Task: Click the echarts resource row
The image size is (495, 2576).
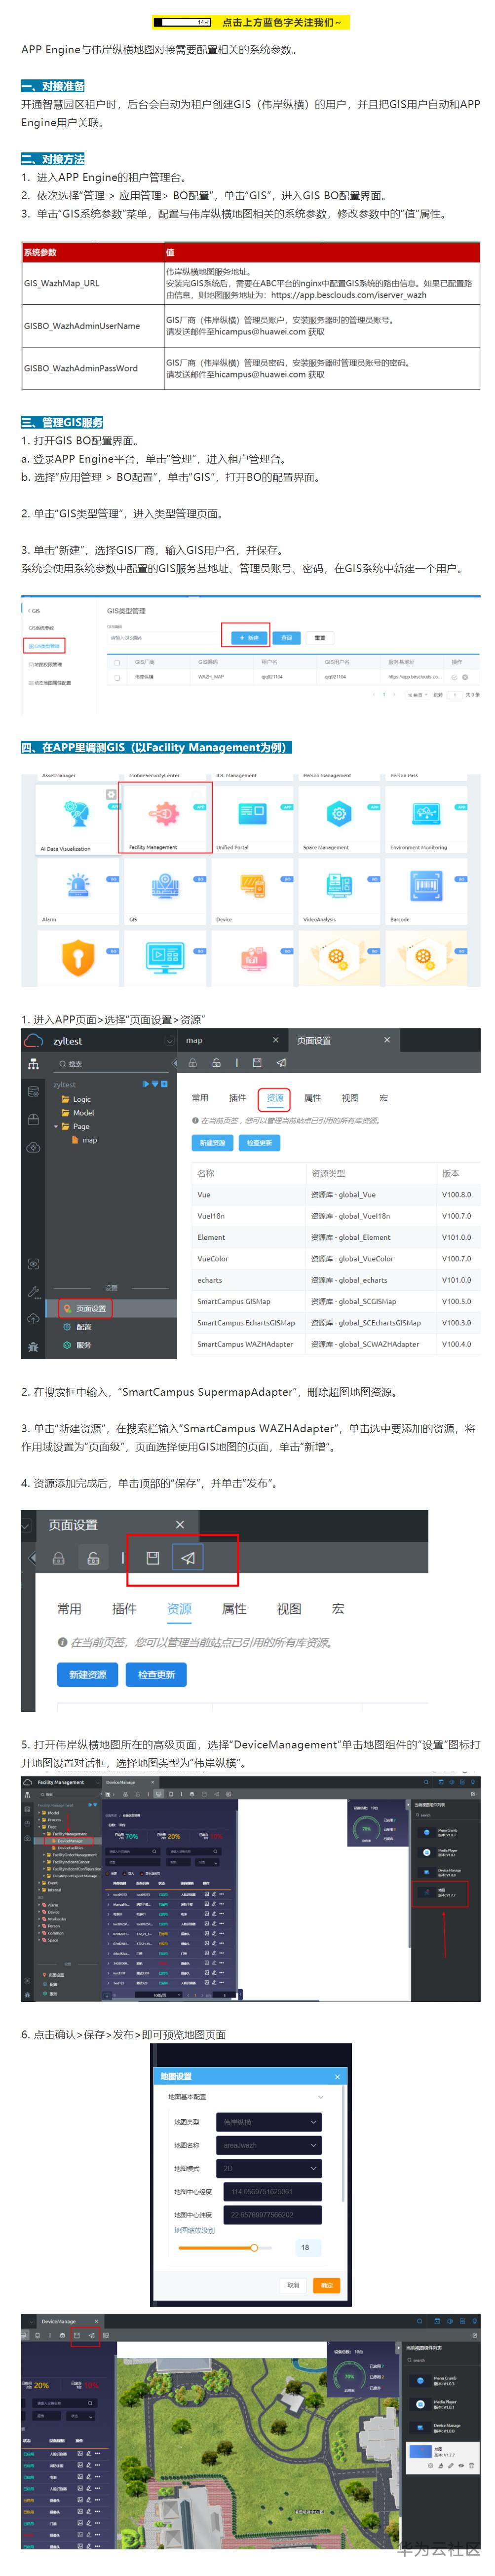Action: click(x=335, y=1280)
